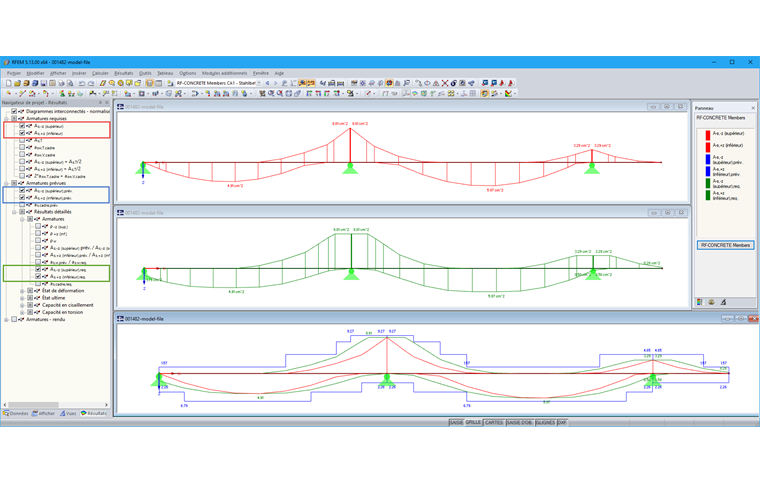Expand the État ultime node
This screenshot has height=483, width=760.
click(x=22, y=298)
